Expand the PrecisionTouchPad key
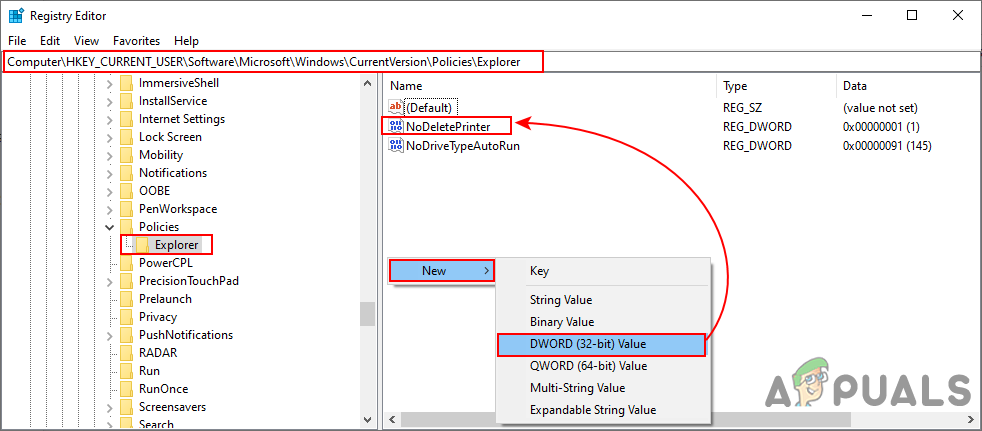This screenshot has height=431, width=982. click(110, 281)
